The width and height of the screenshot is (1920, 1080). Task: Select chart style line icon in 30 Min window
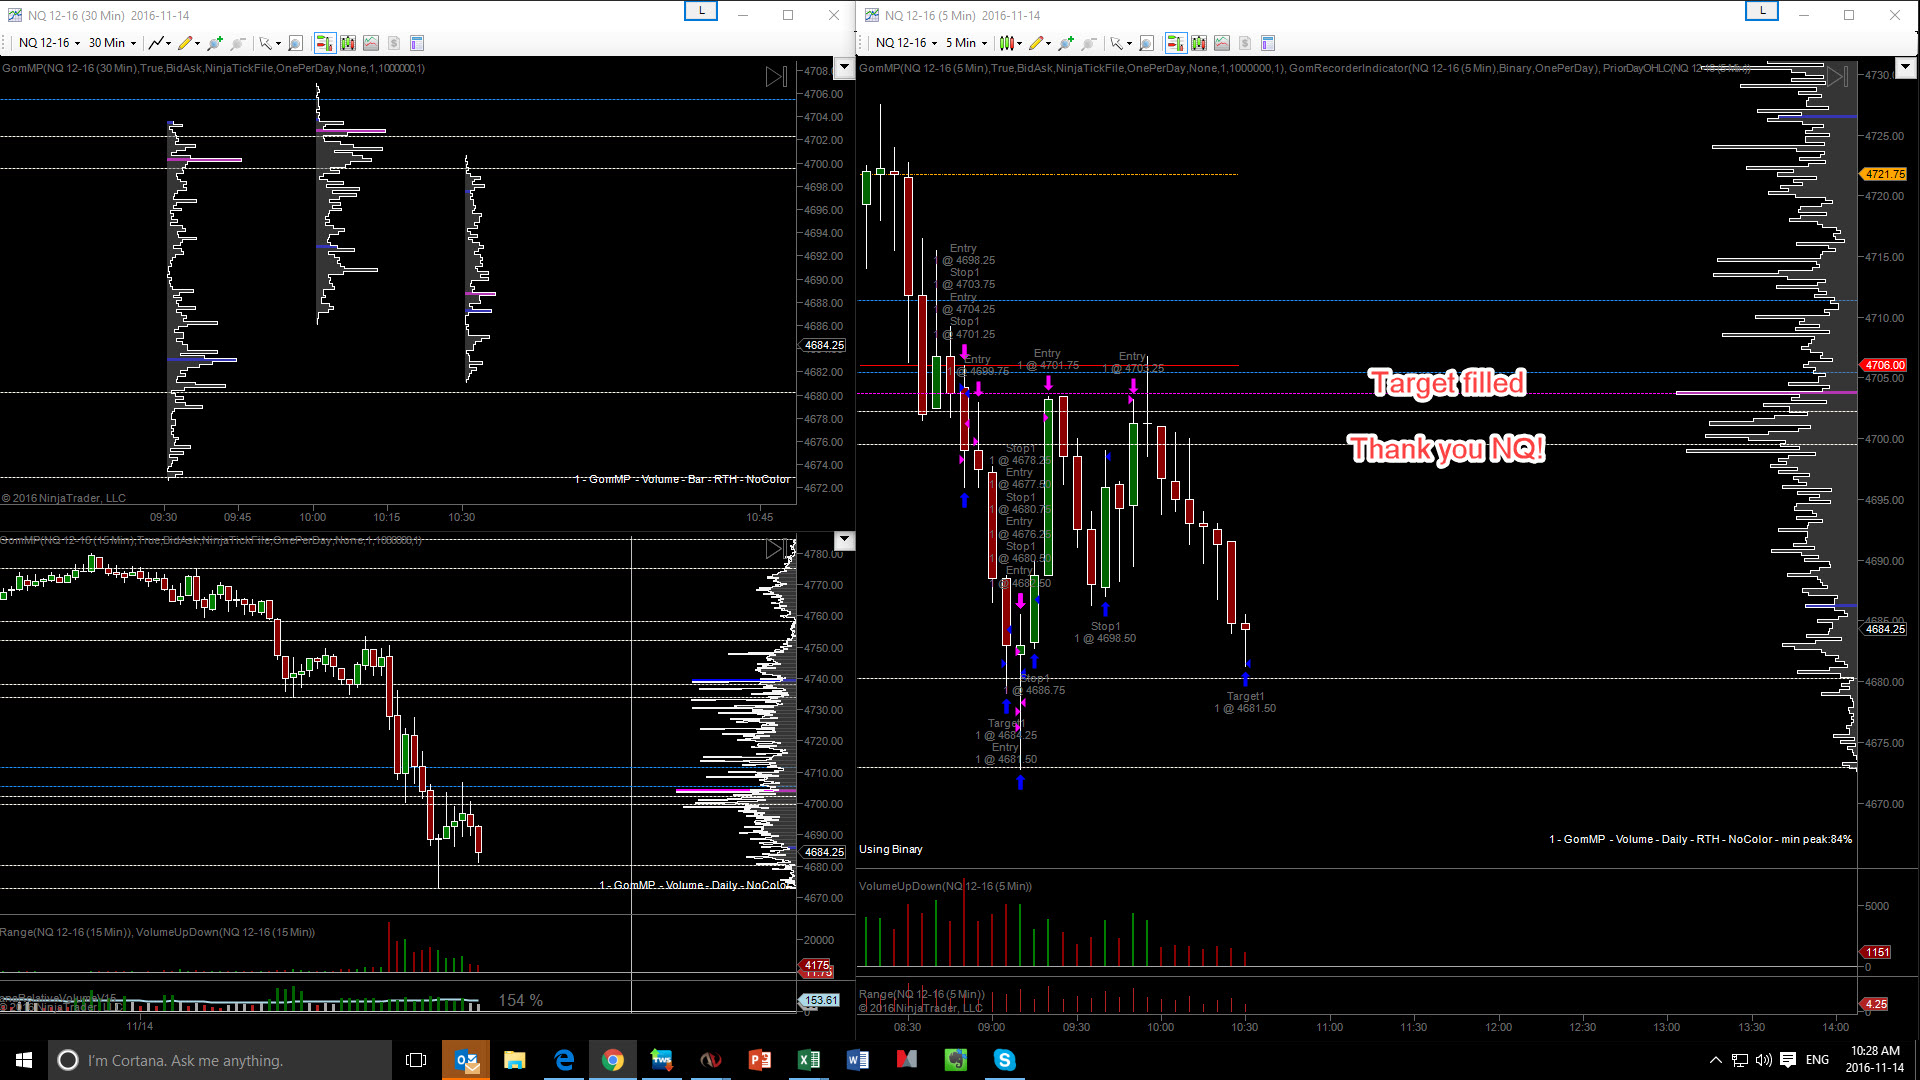pyautogui.click(x=156, y=43)
